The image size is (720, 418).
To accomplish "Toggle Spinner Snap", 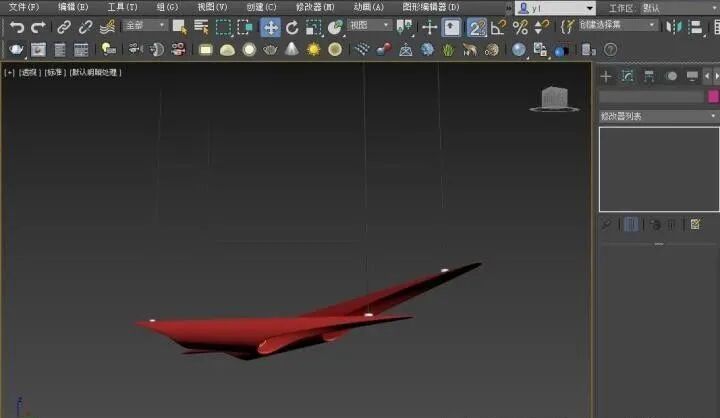I will tap(542, 28).
